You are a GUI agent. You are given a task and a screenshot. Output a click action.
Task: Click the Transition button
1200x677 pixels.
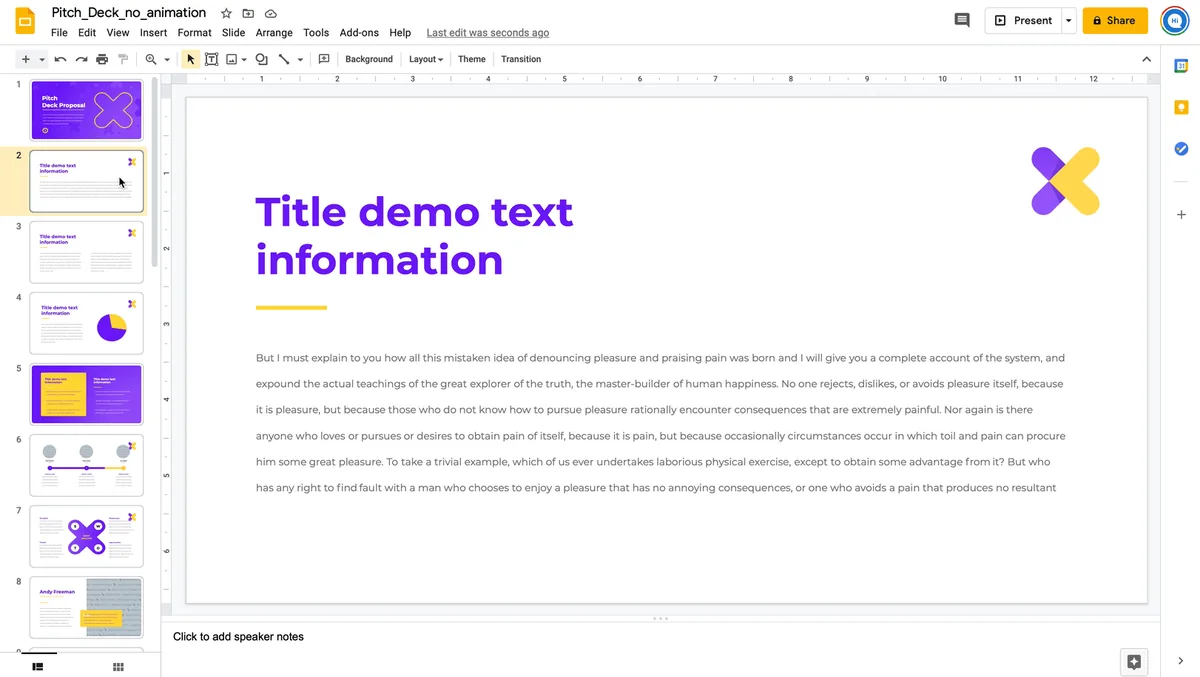coord(521,59)
